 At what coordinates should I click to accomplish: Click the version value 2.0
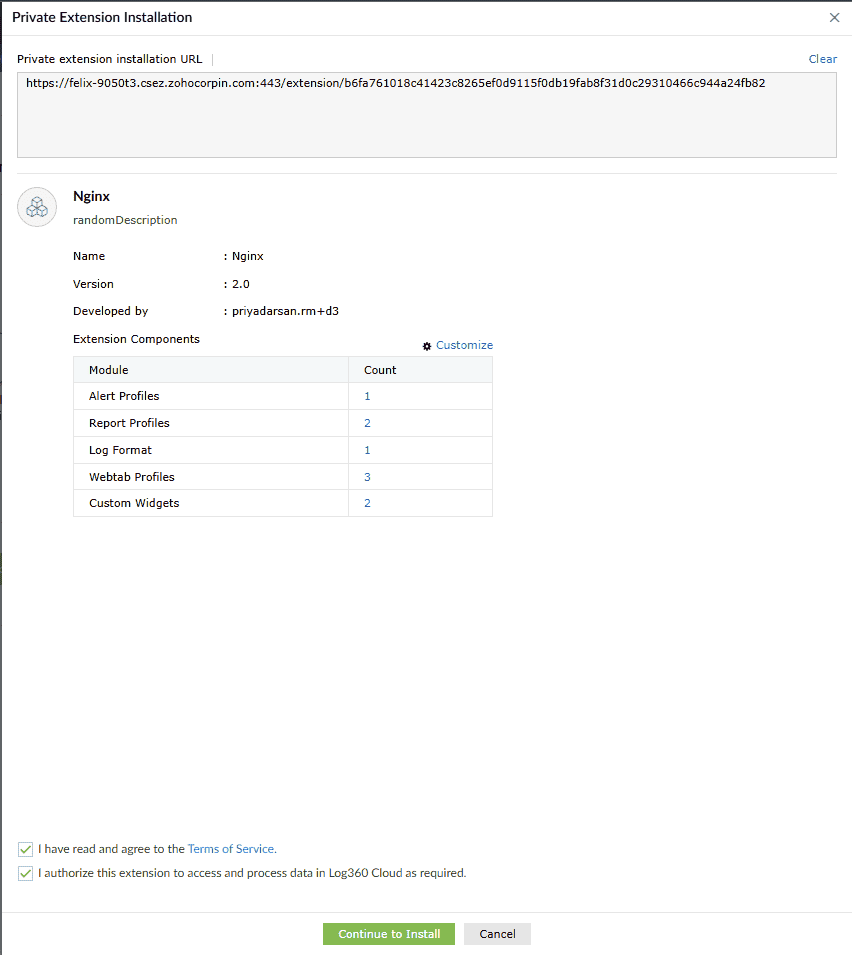[241, 284]
